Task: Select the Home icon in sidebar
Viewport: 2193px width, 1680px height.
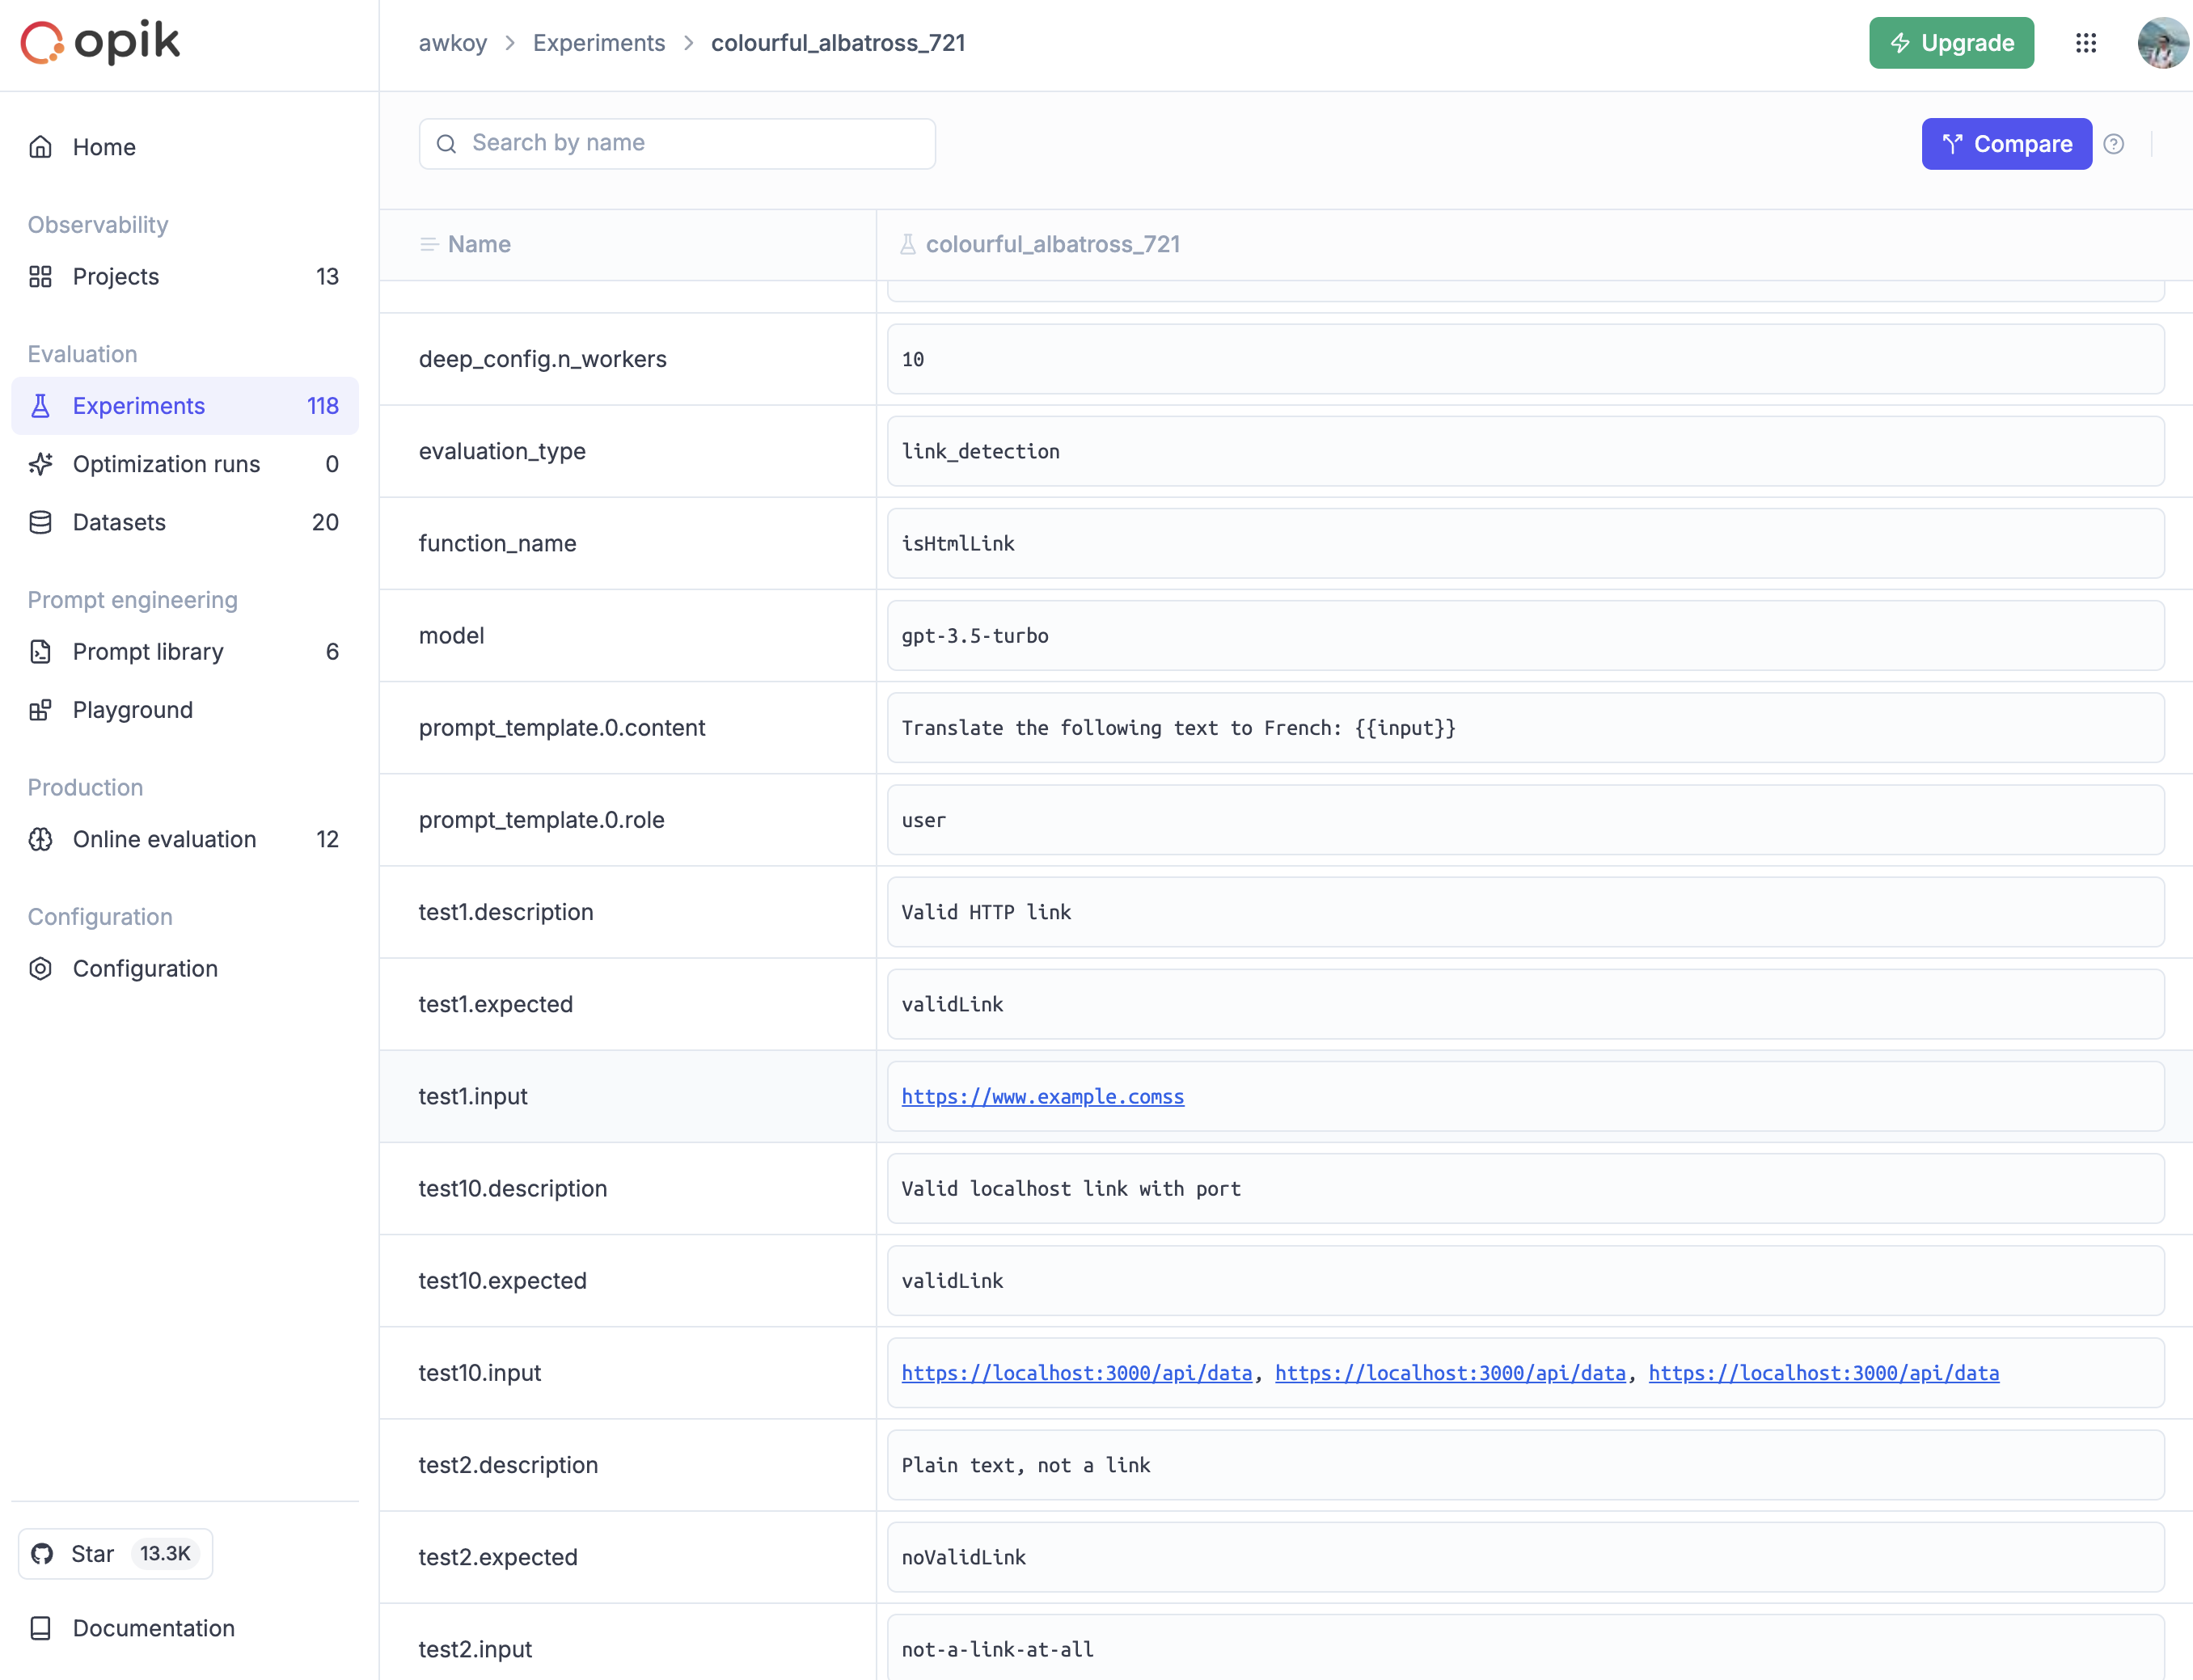Action: click(40, 146)
